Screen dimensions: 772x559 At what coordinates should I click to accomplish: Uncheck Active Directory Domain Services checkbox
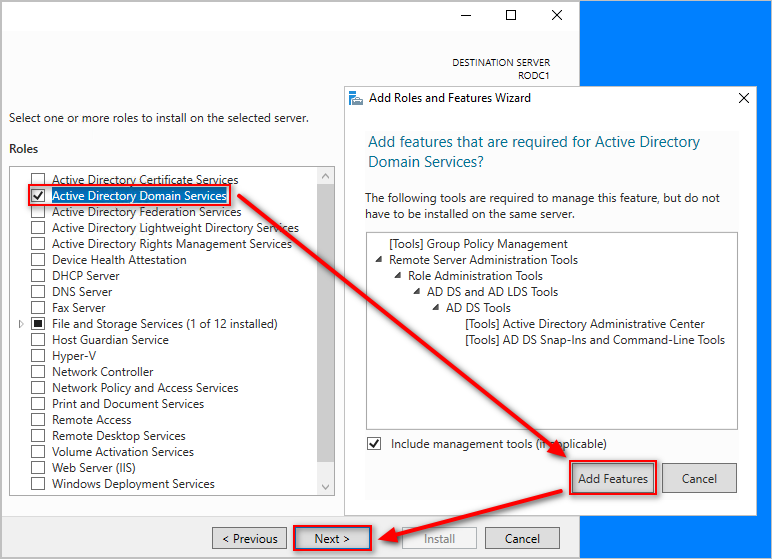38,196
